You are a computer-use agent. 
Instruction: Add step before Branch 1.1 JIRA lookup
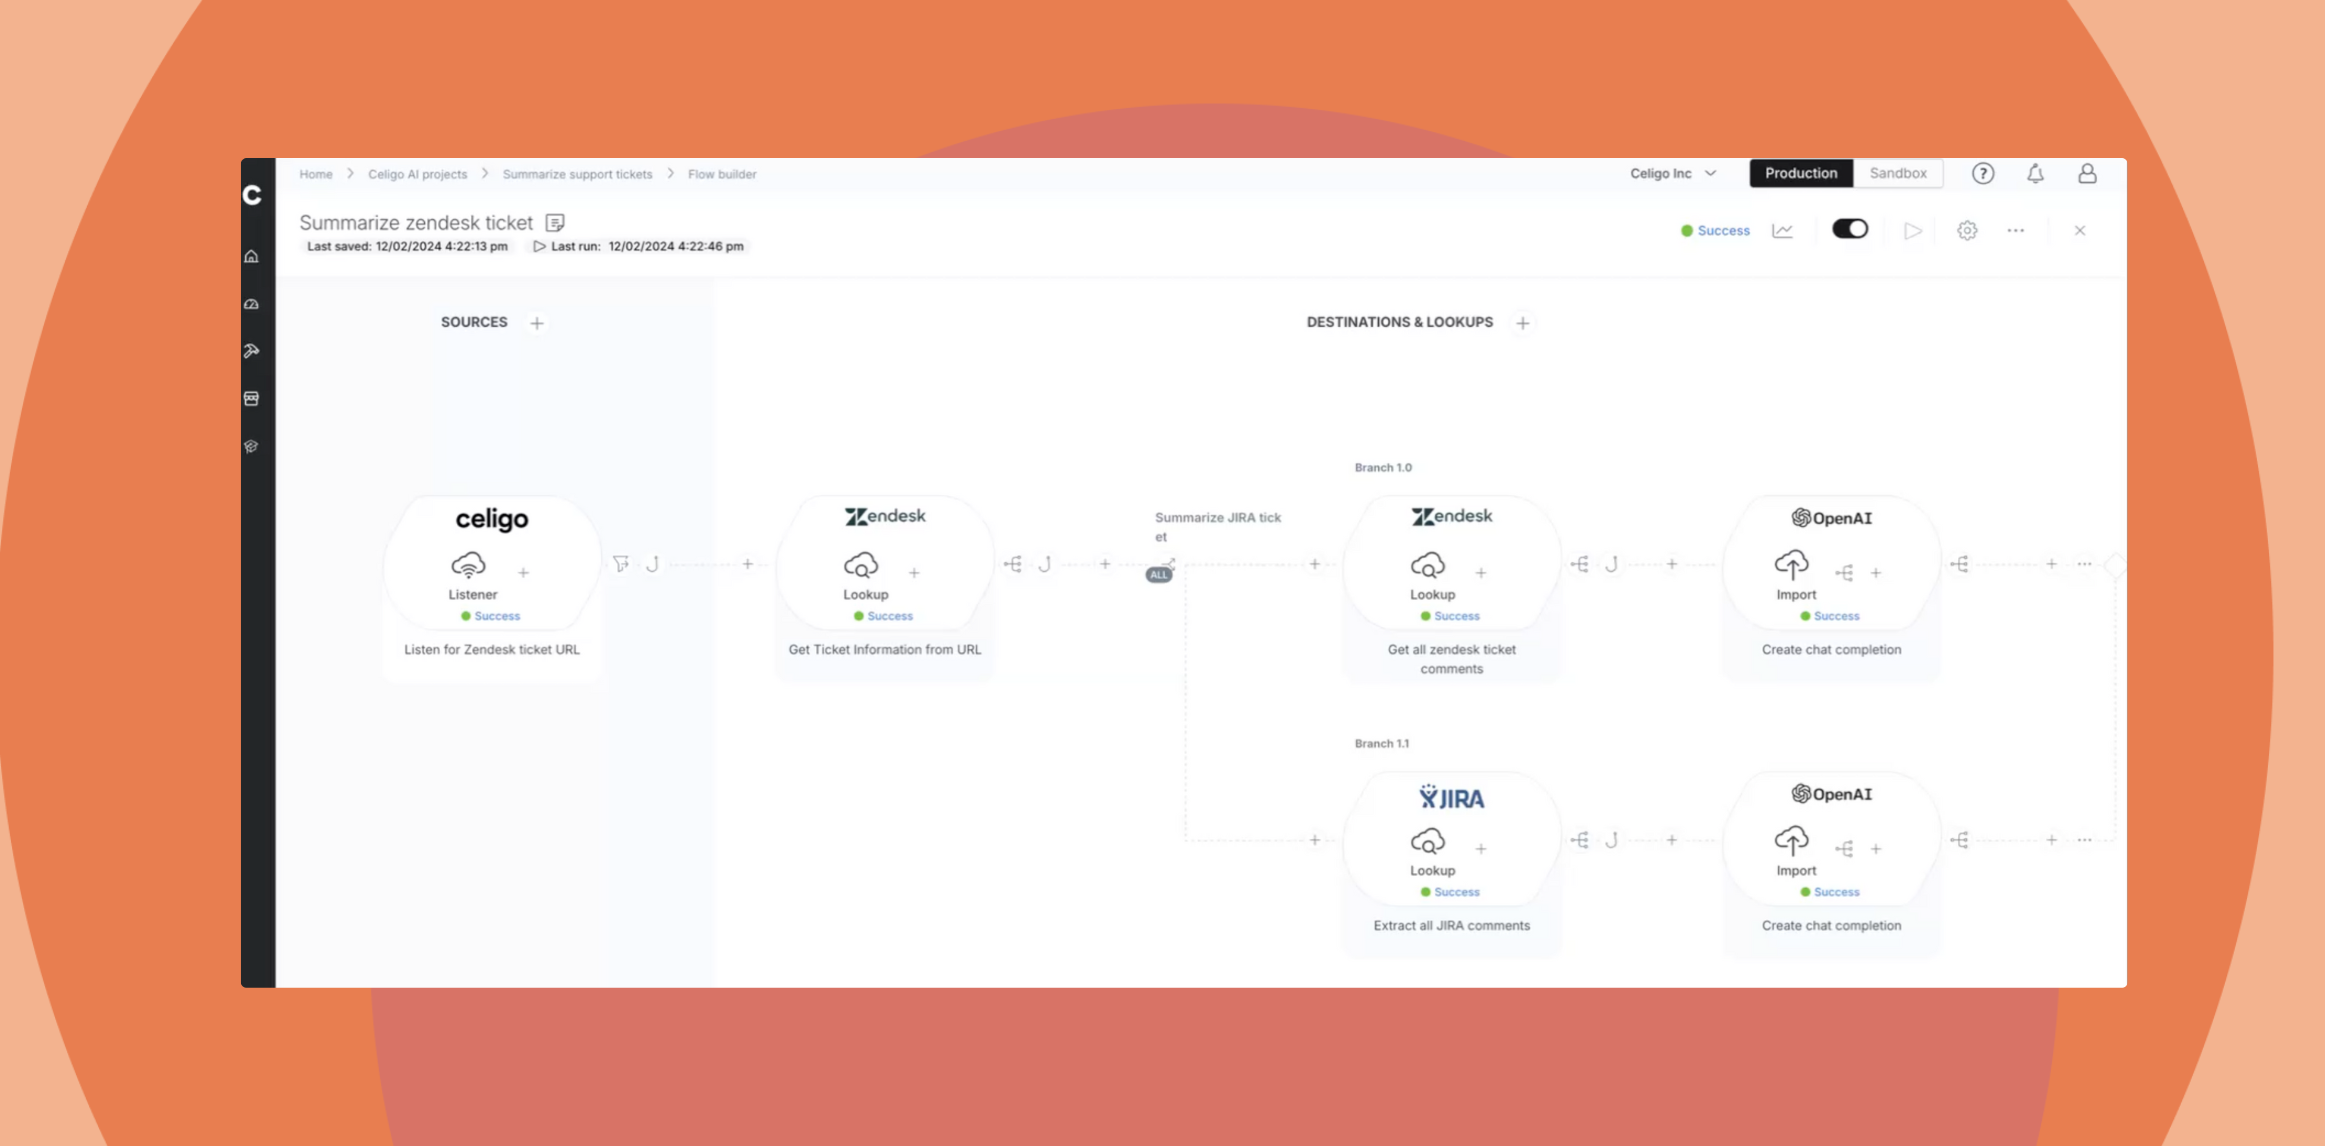(x=1314, y=840)
